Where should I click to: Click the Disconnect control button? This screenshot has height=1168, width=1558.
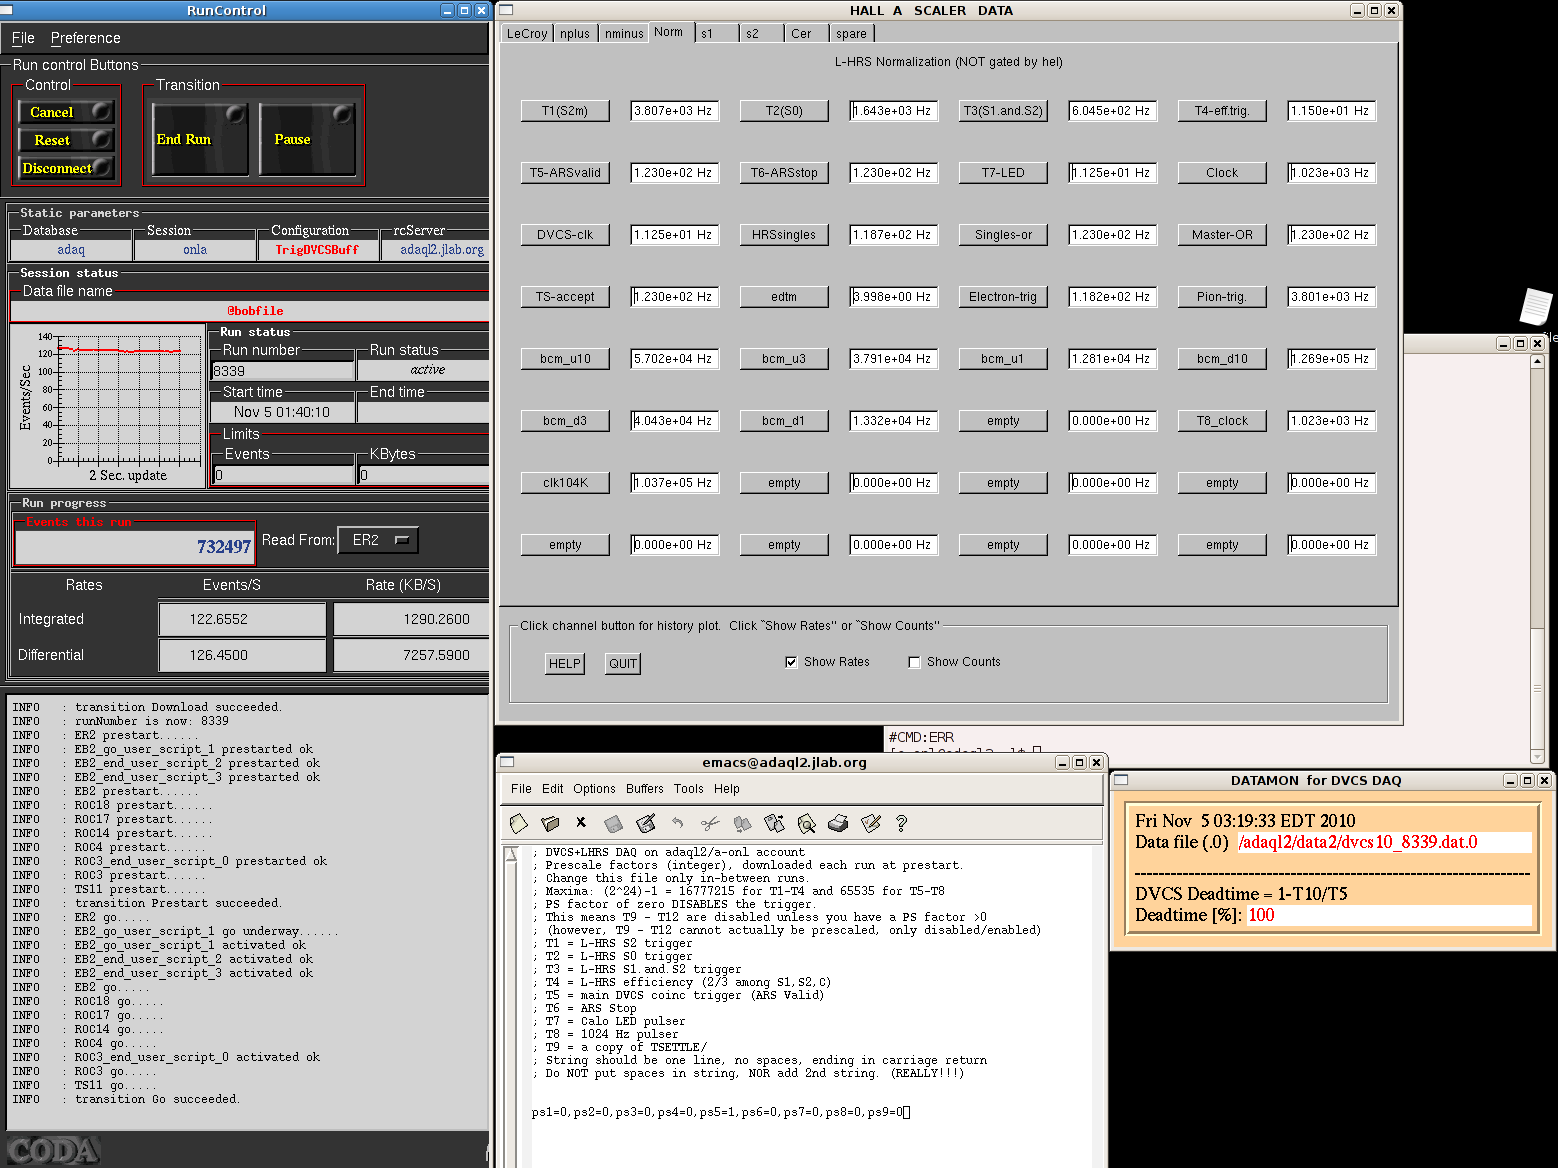click(x=66, y=168)
